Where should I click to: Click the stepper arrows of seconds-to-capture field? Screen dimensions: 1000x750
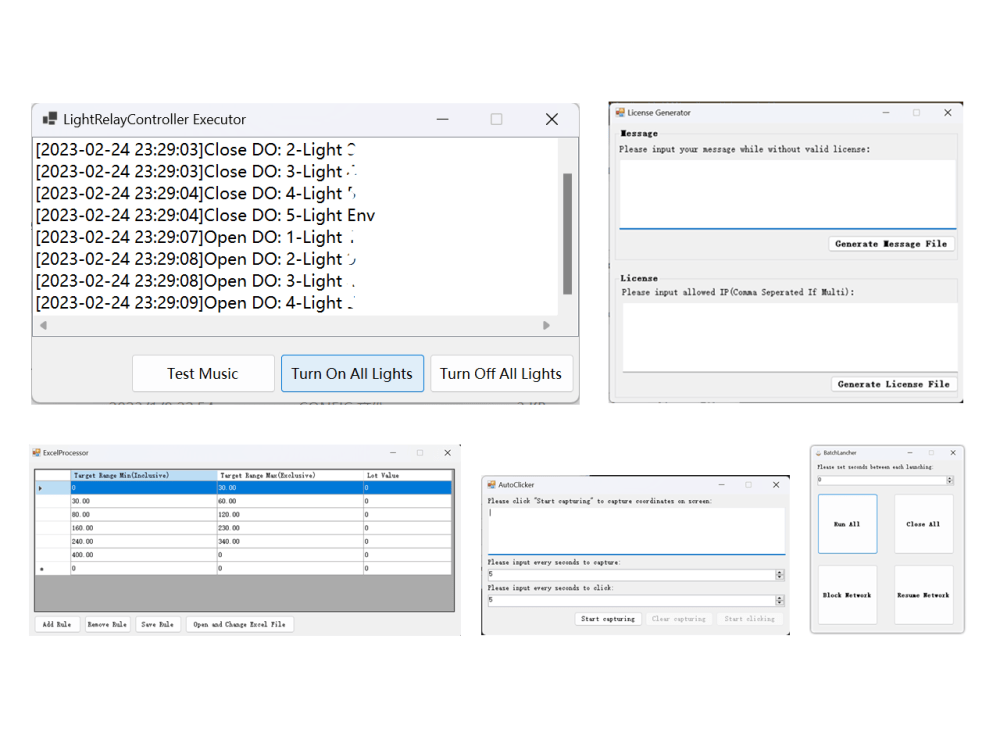(x=779, y=575)
